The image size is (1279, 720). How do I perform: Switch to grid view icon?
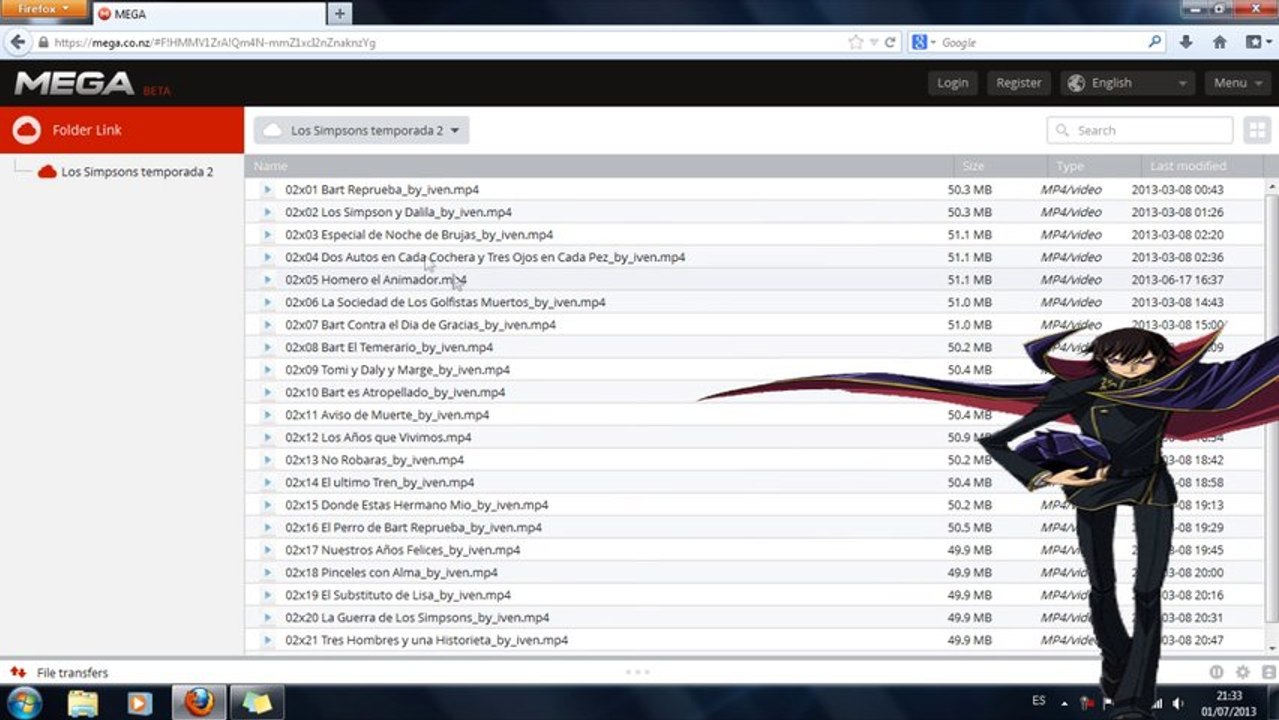click(x=1256, y=130)
